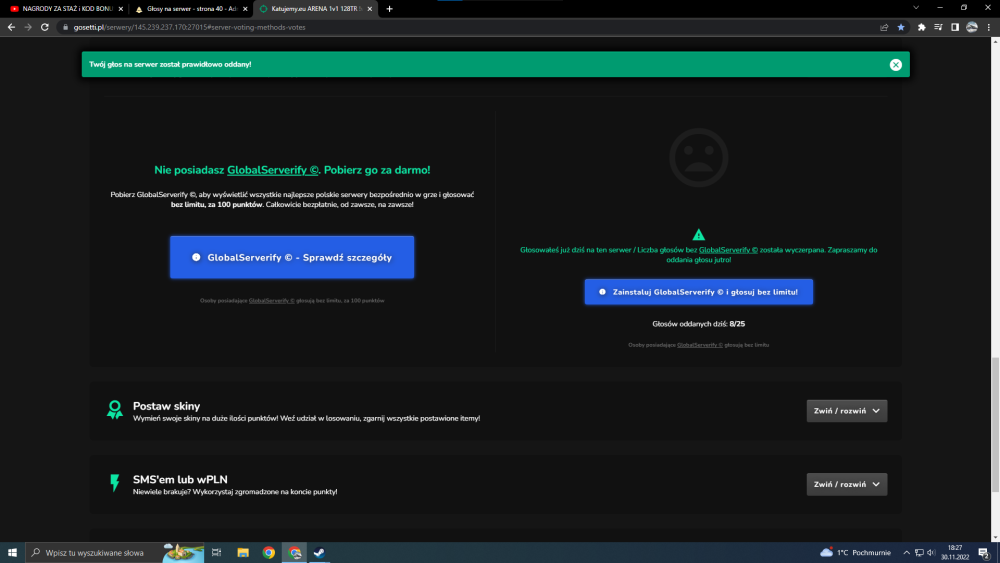Screen dimensions: 1000x563
Task: Click the page vertical scrollbar thumb
Action: click(x=995, y=425)
